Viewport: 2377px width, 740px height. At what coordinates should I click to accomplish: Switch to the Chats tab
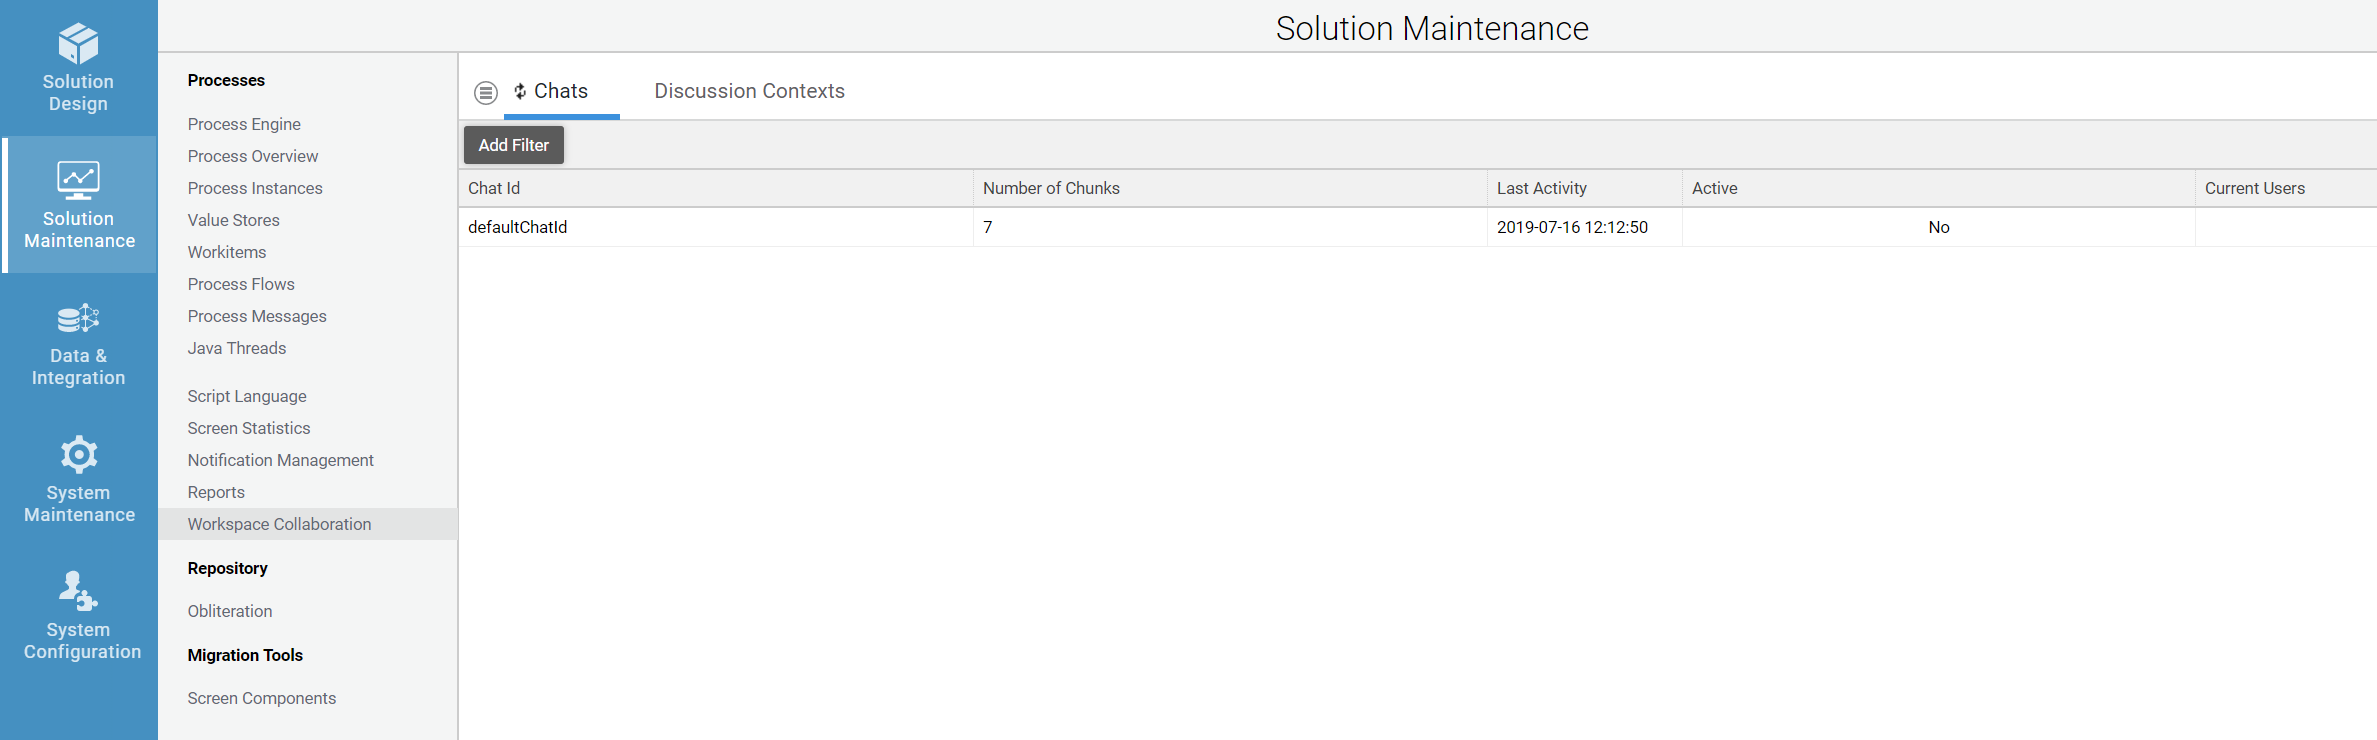tap(561, 91)
